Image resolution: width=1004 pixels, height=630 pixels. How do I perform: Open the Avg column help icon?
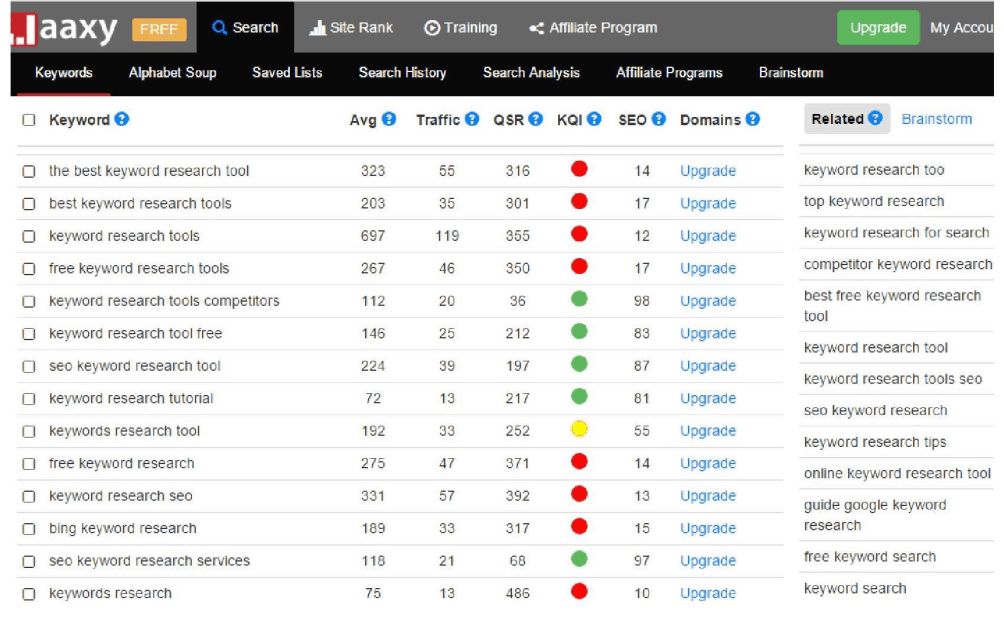point(389,119)
